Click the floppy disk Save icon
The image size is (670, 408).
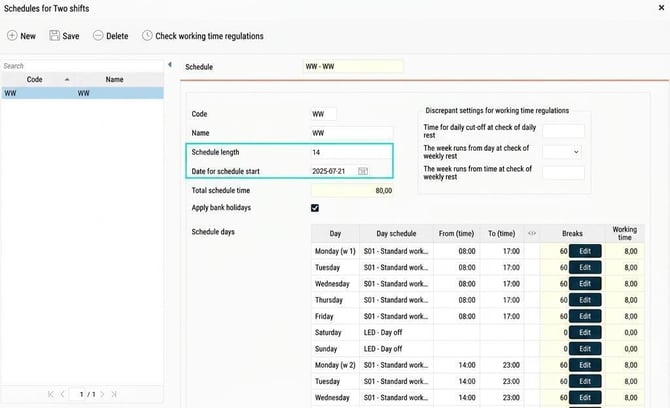pos(54,35)
